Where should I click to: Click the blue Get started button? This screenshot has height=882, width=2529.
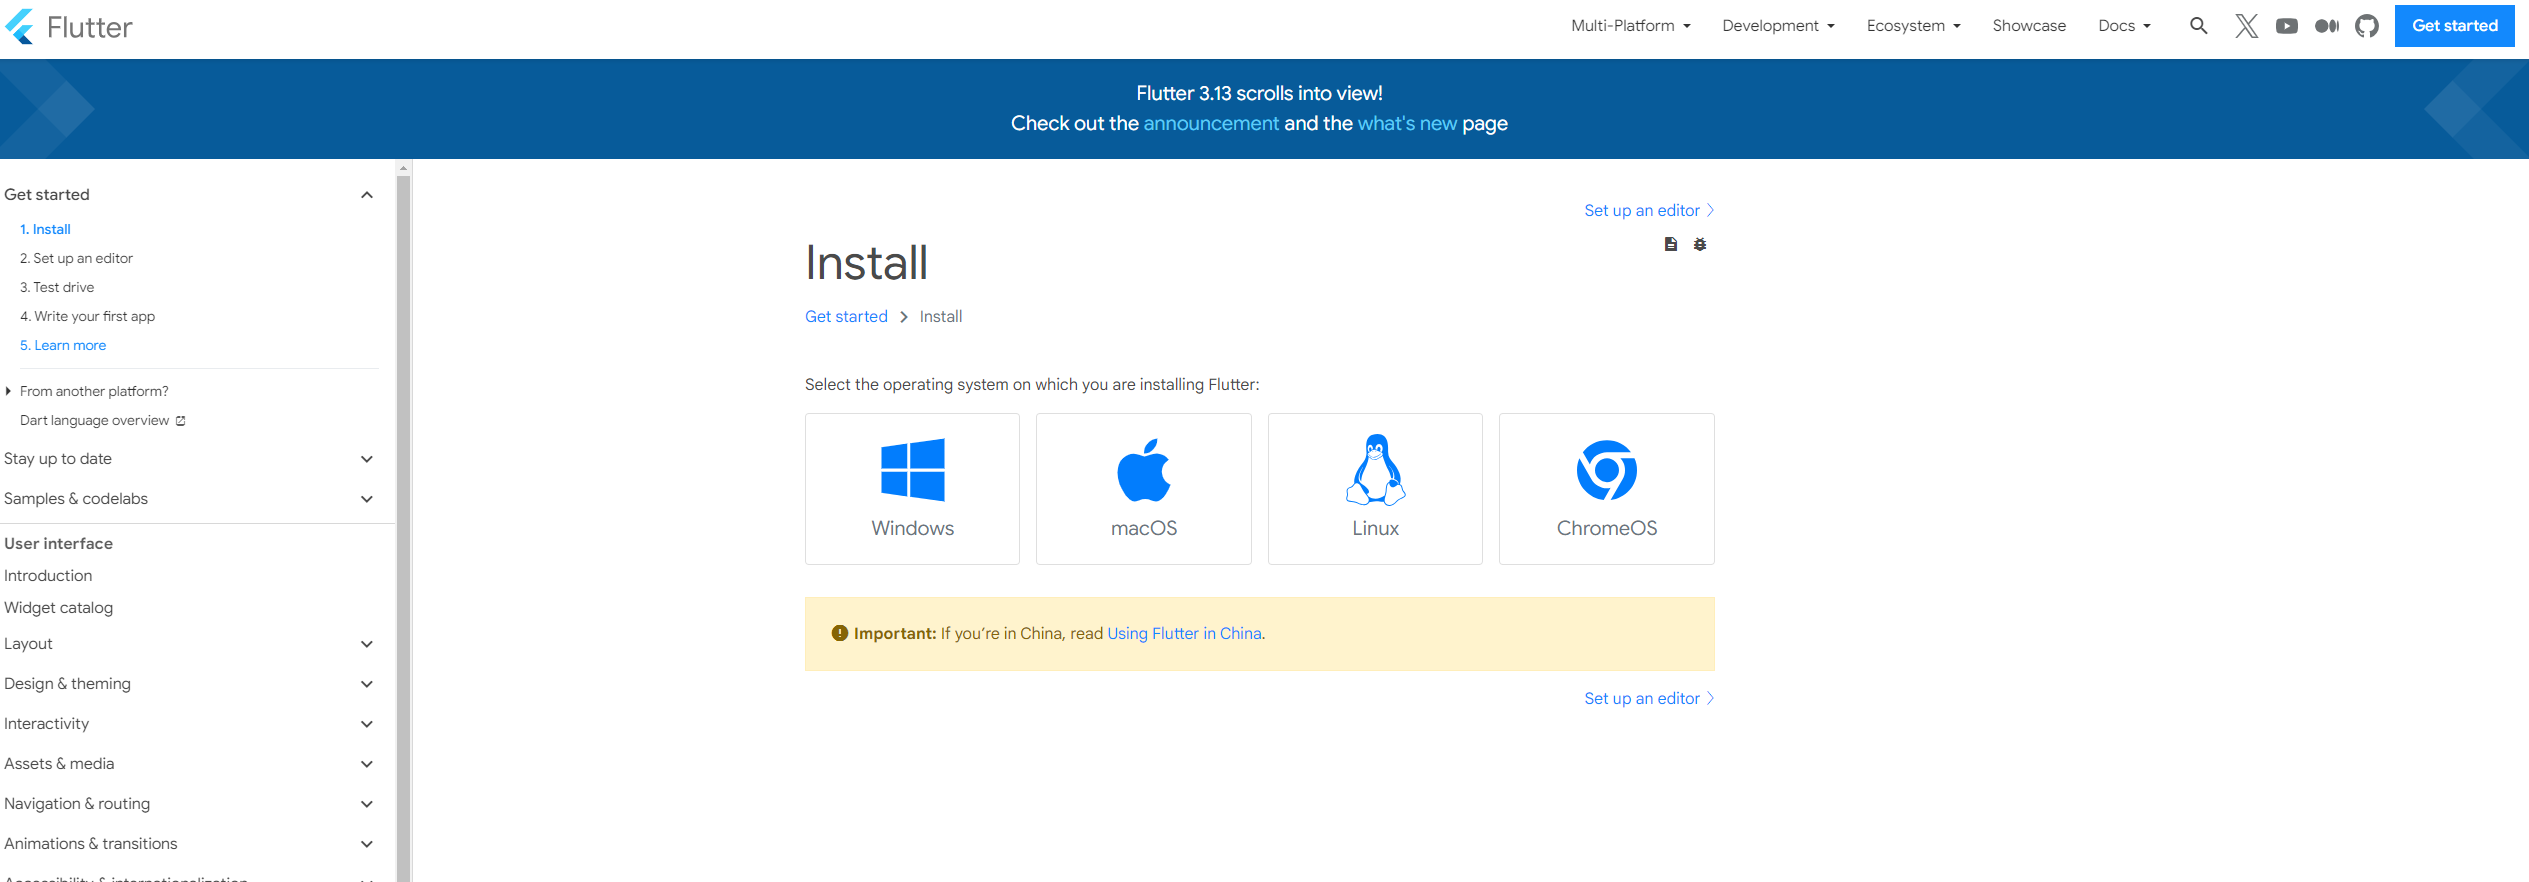(2454, 26)
